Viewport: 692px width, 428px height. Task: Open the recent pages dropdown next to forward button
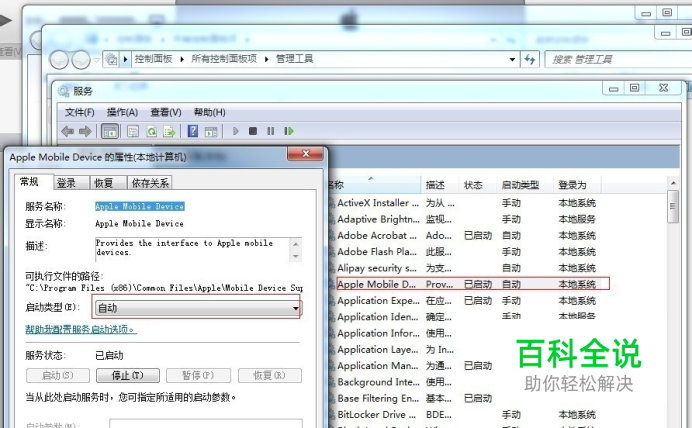[x=97, y=60]
